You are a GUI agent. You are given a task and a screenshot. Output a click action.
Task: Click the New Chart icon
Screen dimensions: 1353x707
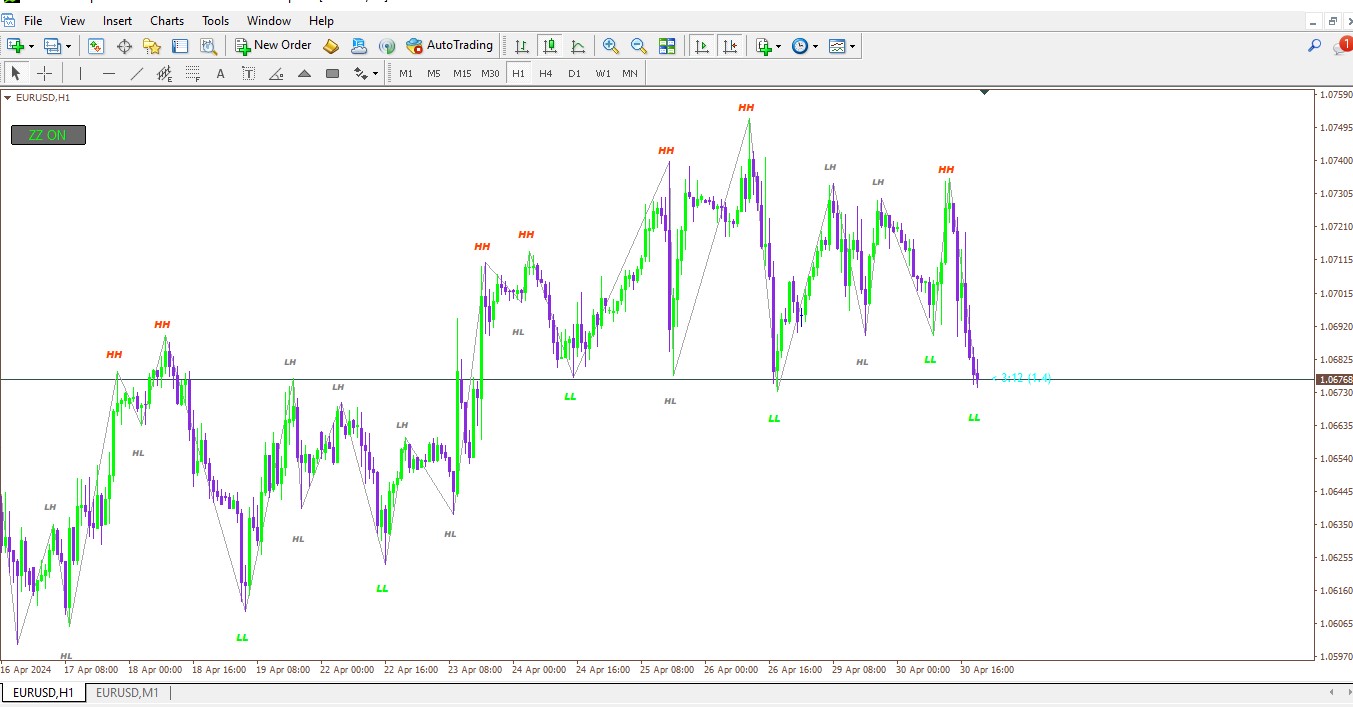[x=15, y=46]
